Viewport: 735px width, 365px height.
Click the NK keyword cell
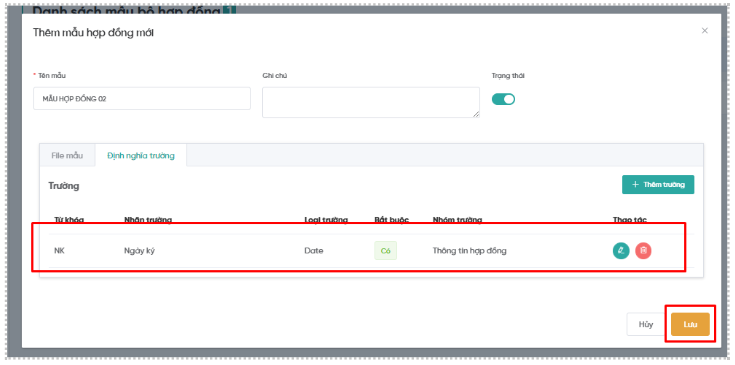click(x=59, y=251)
